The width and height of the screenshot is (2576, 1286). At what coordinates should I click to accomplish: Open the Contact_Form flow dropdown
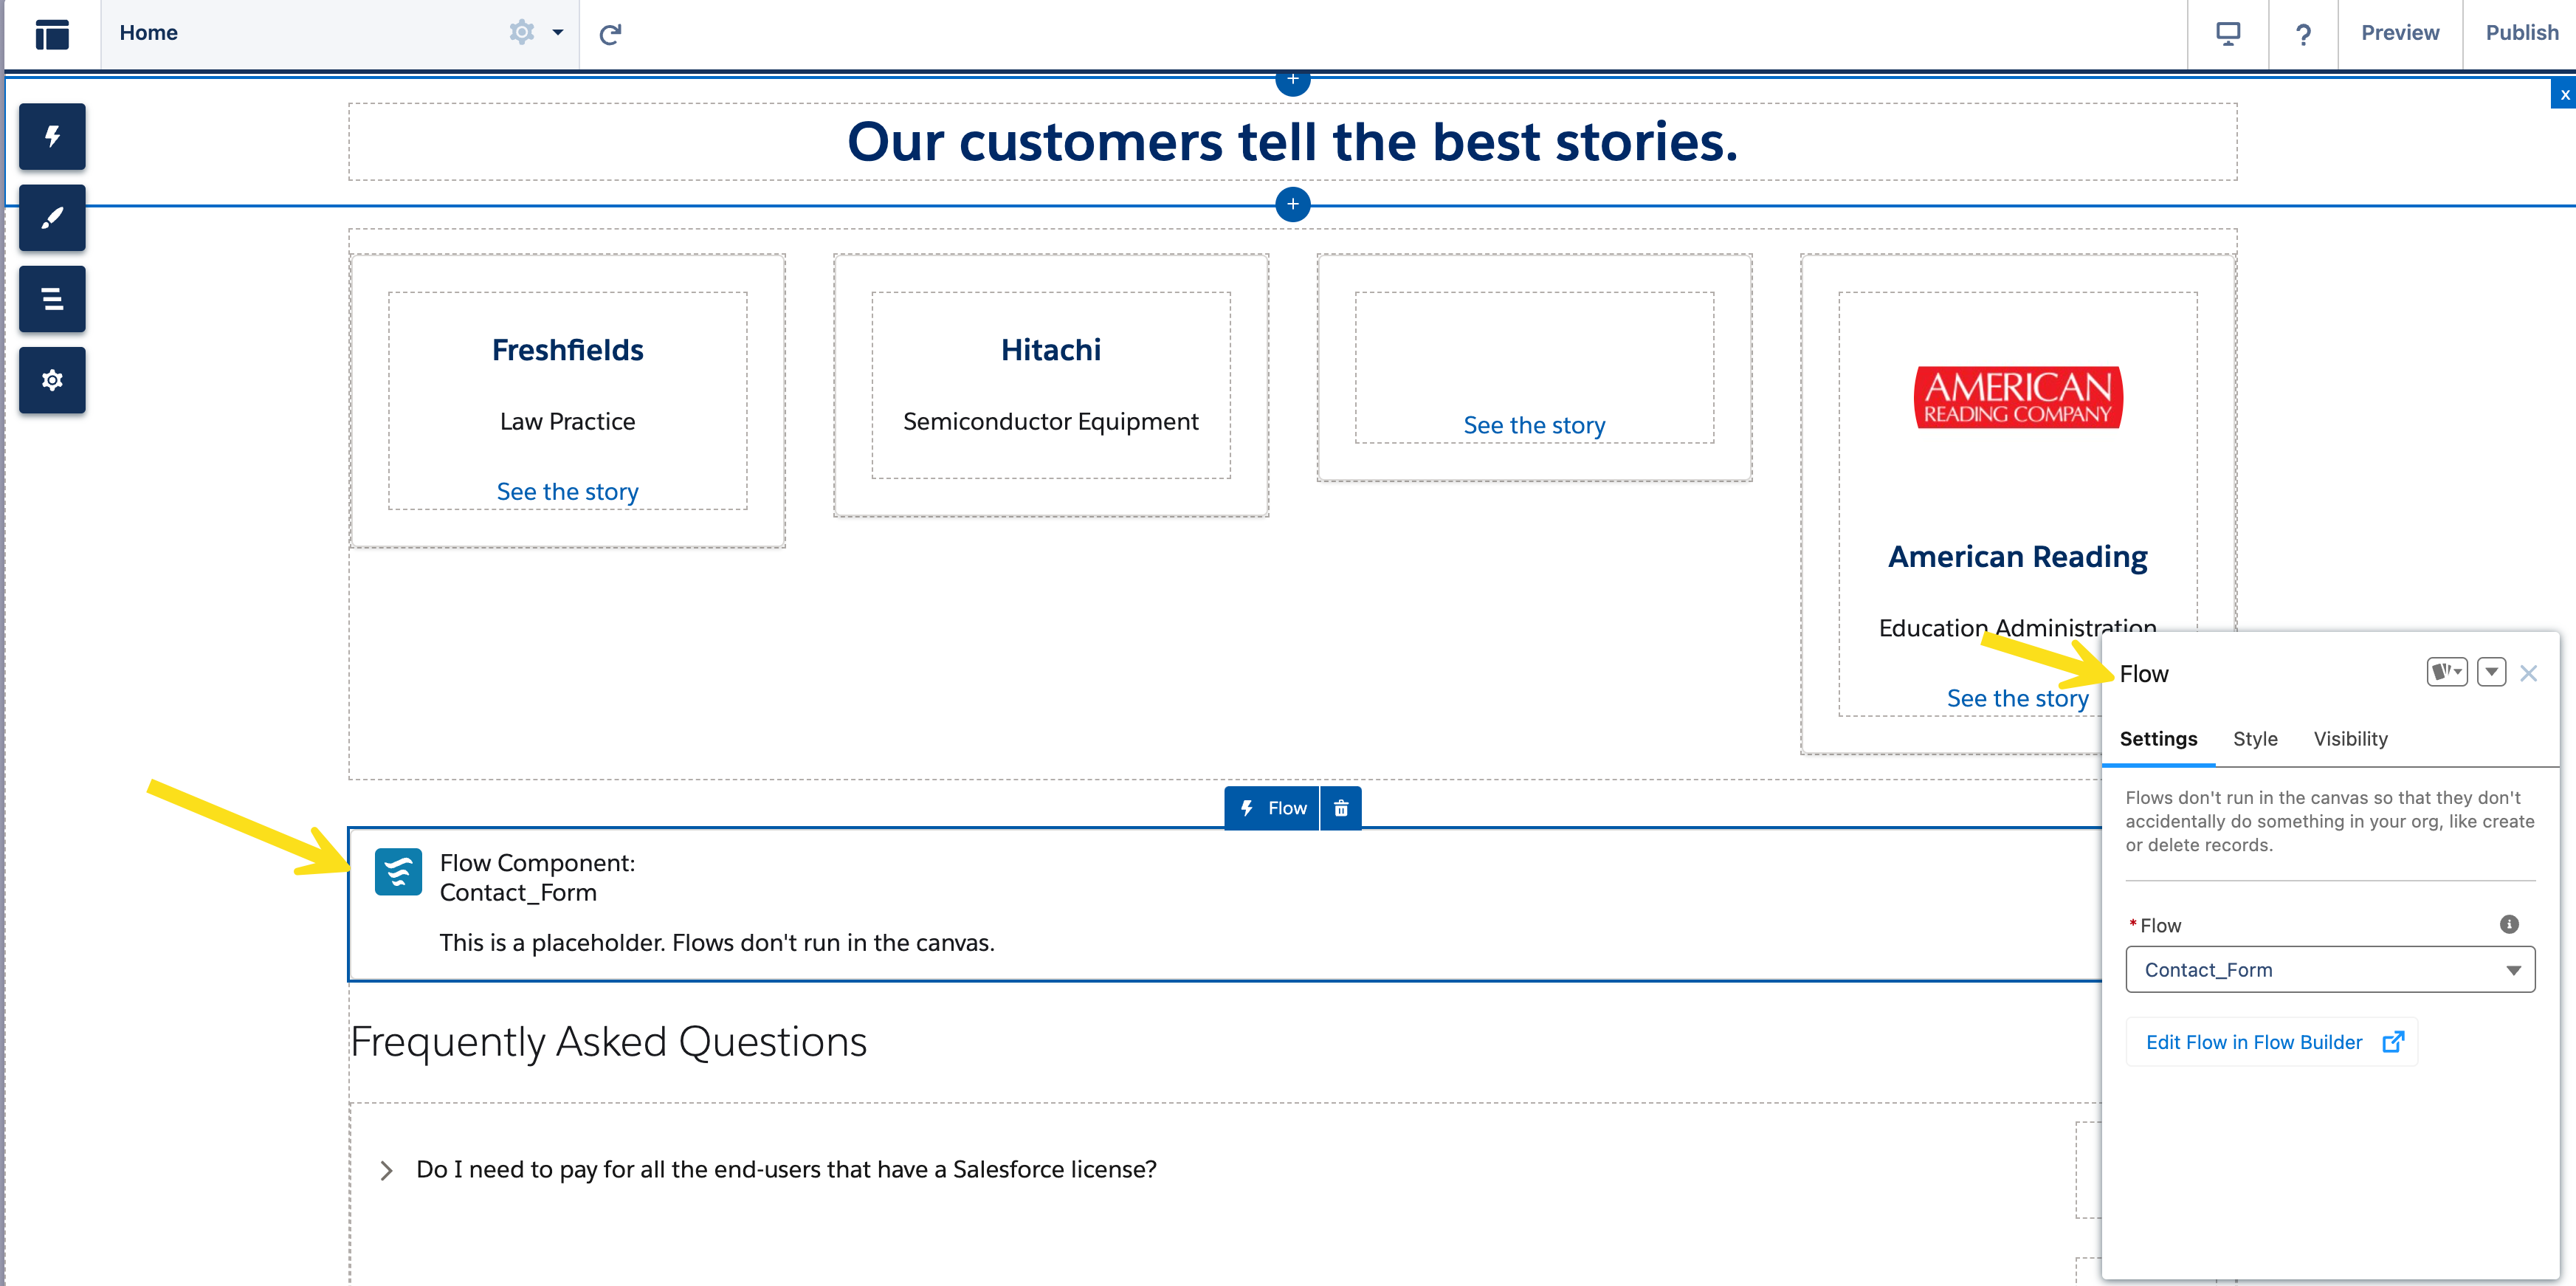(x=2330, y=970)
